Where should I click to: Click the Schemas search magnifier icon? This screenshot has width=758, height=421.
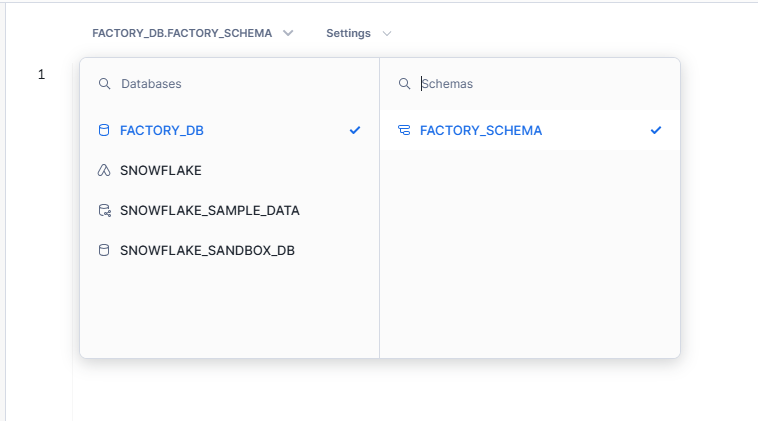tap(404, 84)
